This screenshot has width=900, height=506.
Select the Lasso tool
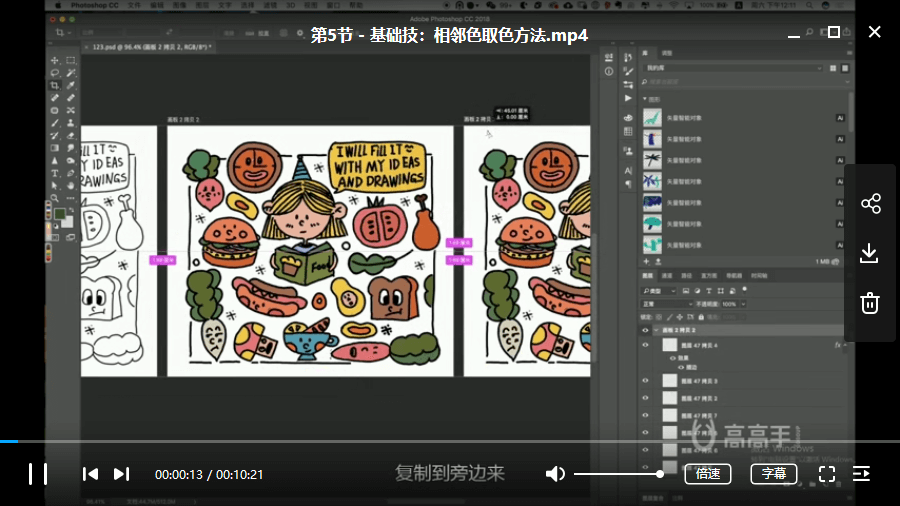point(55,73)
